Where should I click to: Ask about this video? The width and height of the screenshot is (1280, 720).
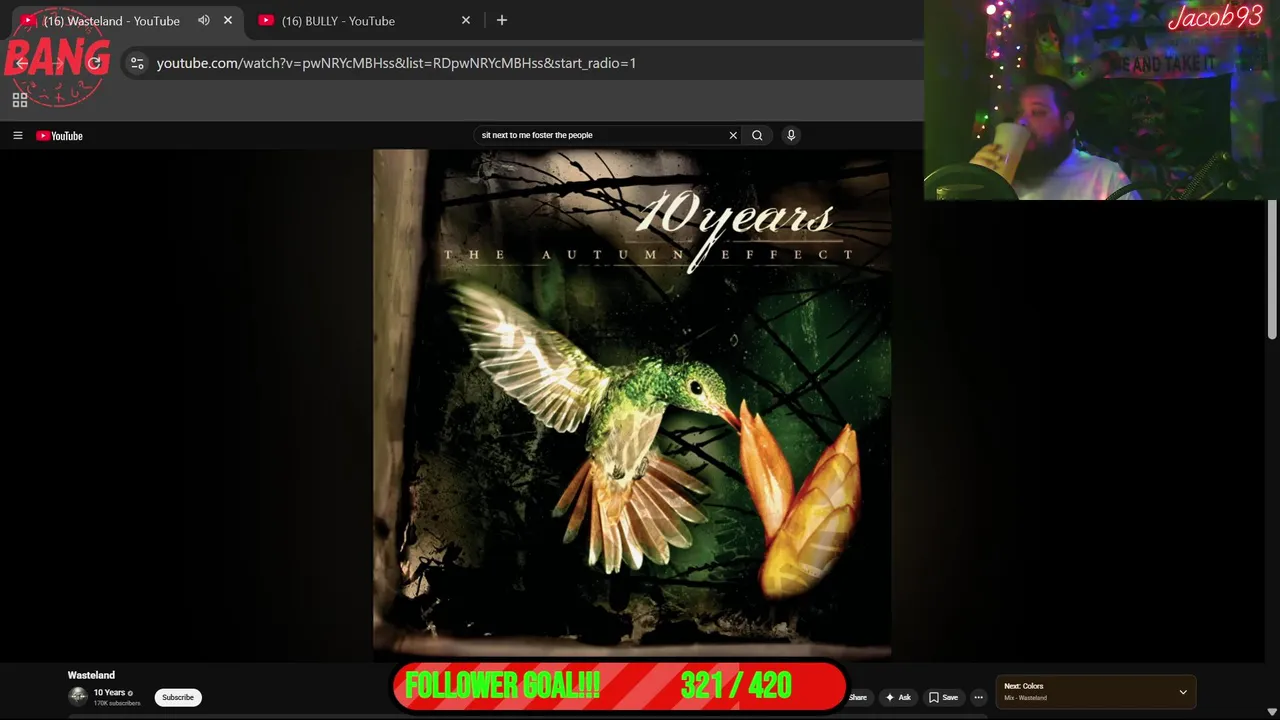tap(898, 697)
